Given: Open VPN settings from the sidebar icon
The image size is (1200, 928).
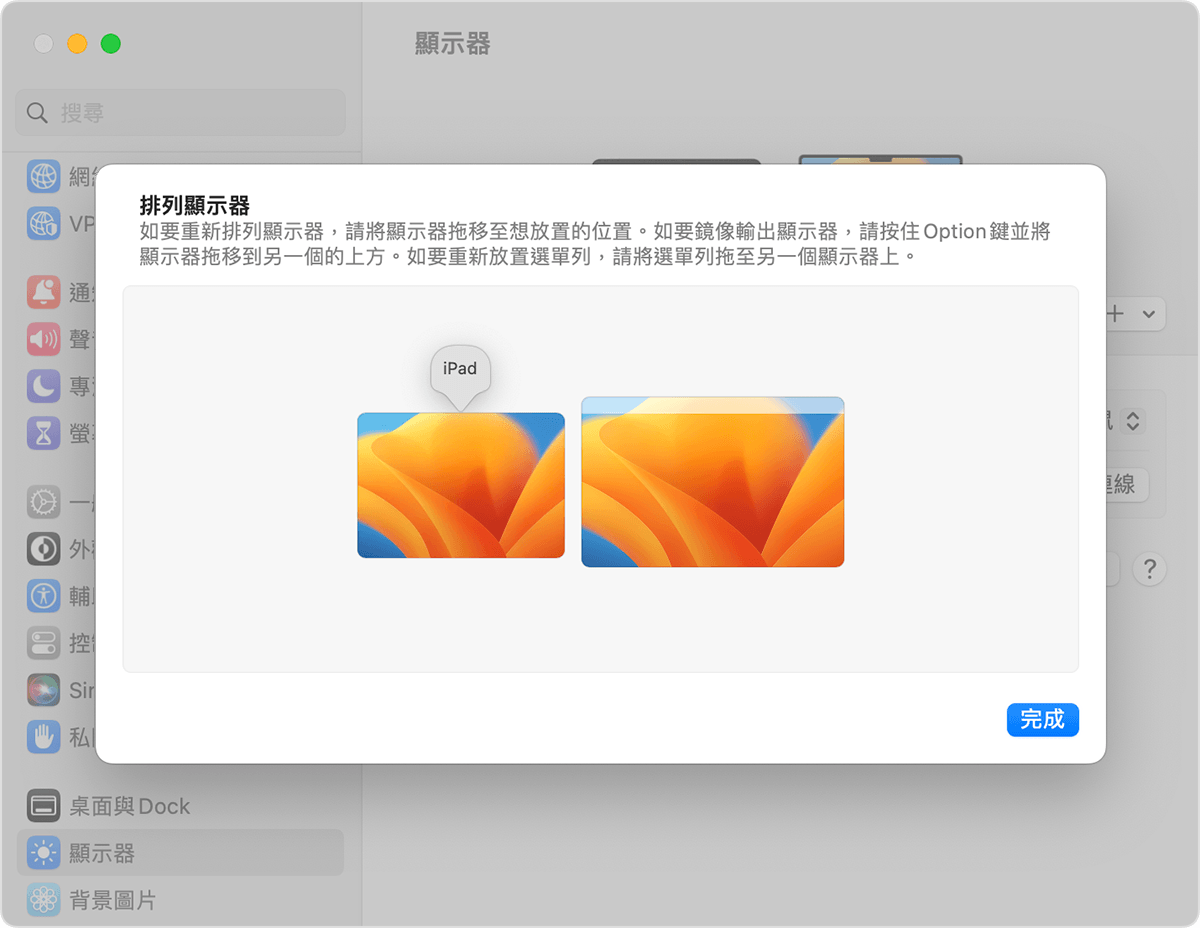Looking at the screenshot, I should click(x=43, y=224).
